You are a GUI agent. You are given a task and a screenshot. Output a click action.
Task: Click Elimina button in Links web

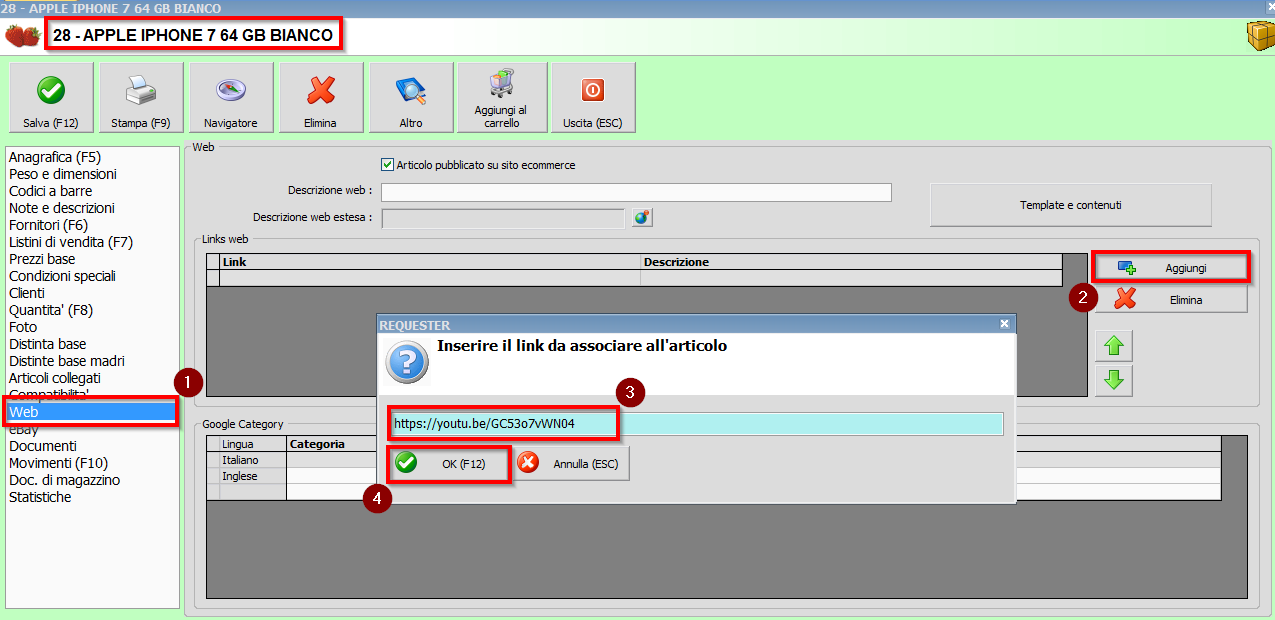pyautogui.click(x=1171, y=299)
